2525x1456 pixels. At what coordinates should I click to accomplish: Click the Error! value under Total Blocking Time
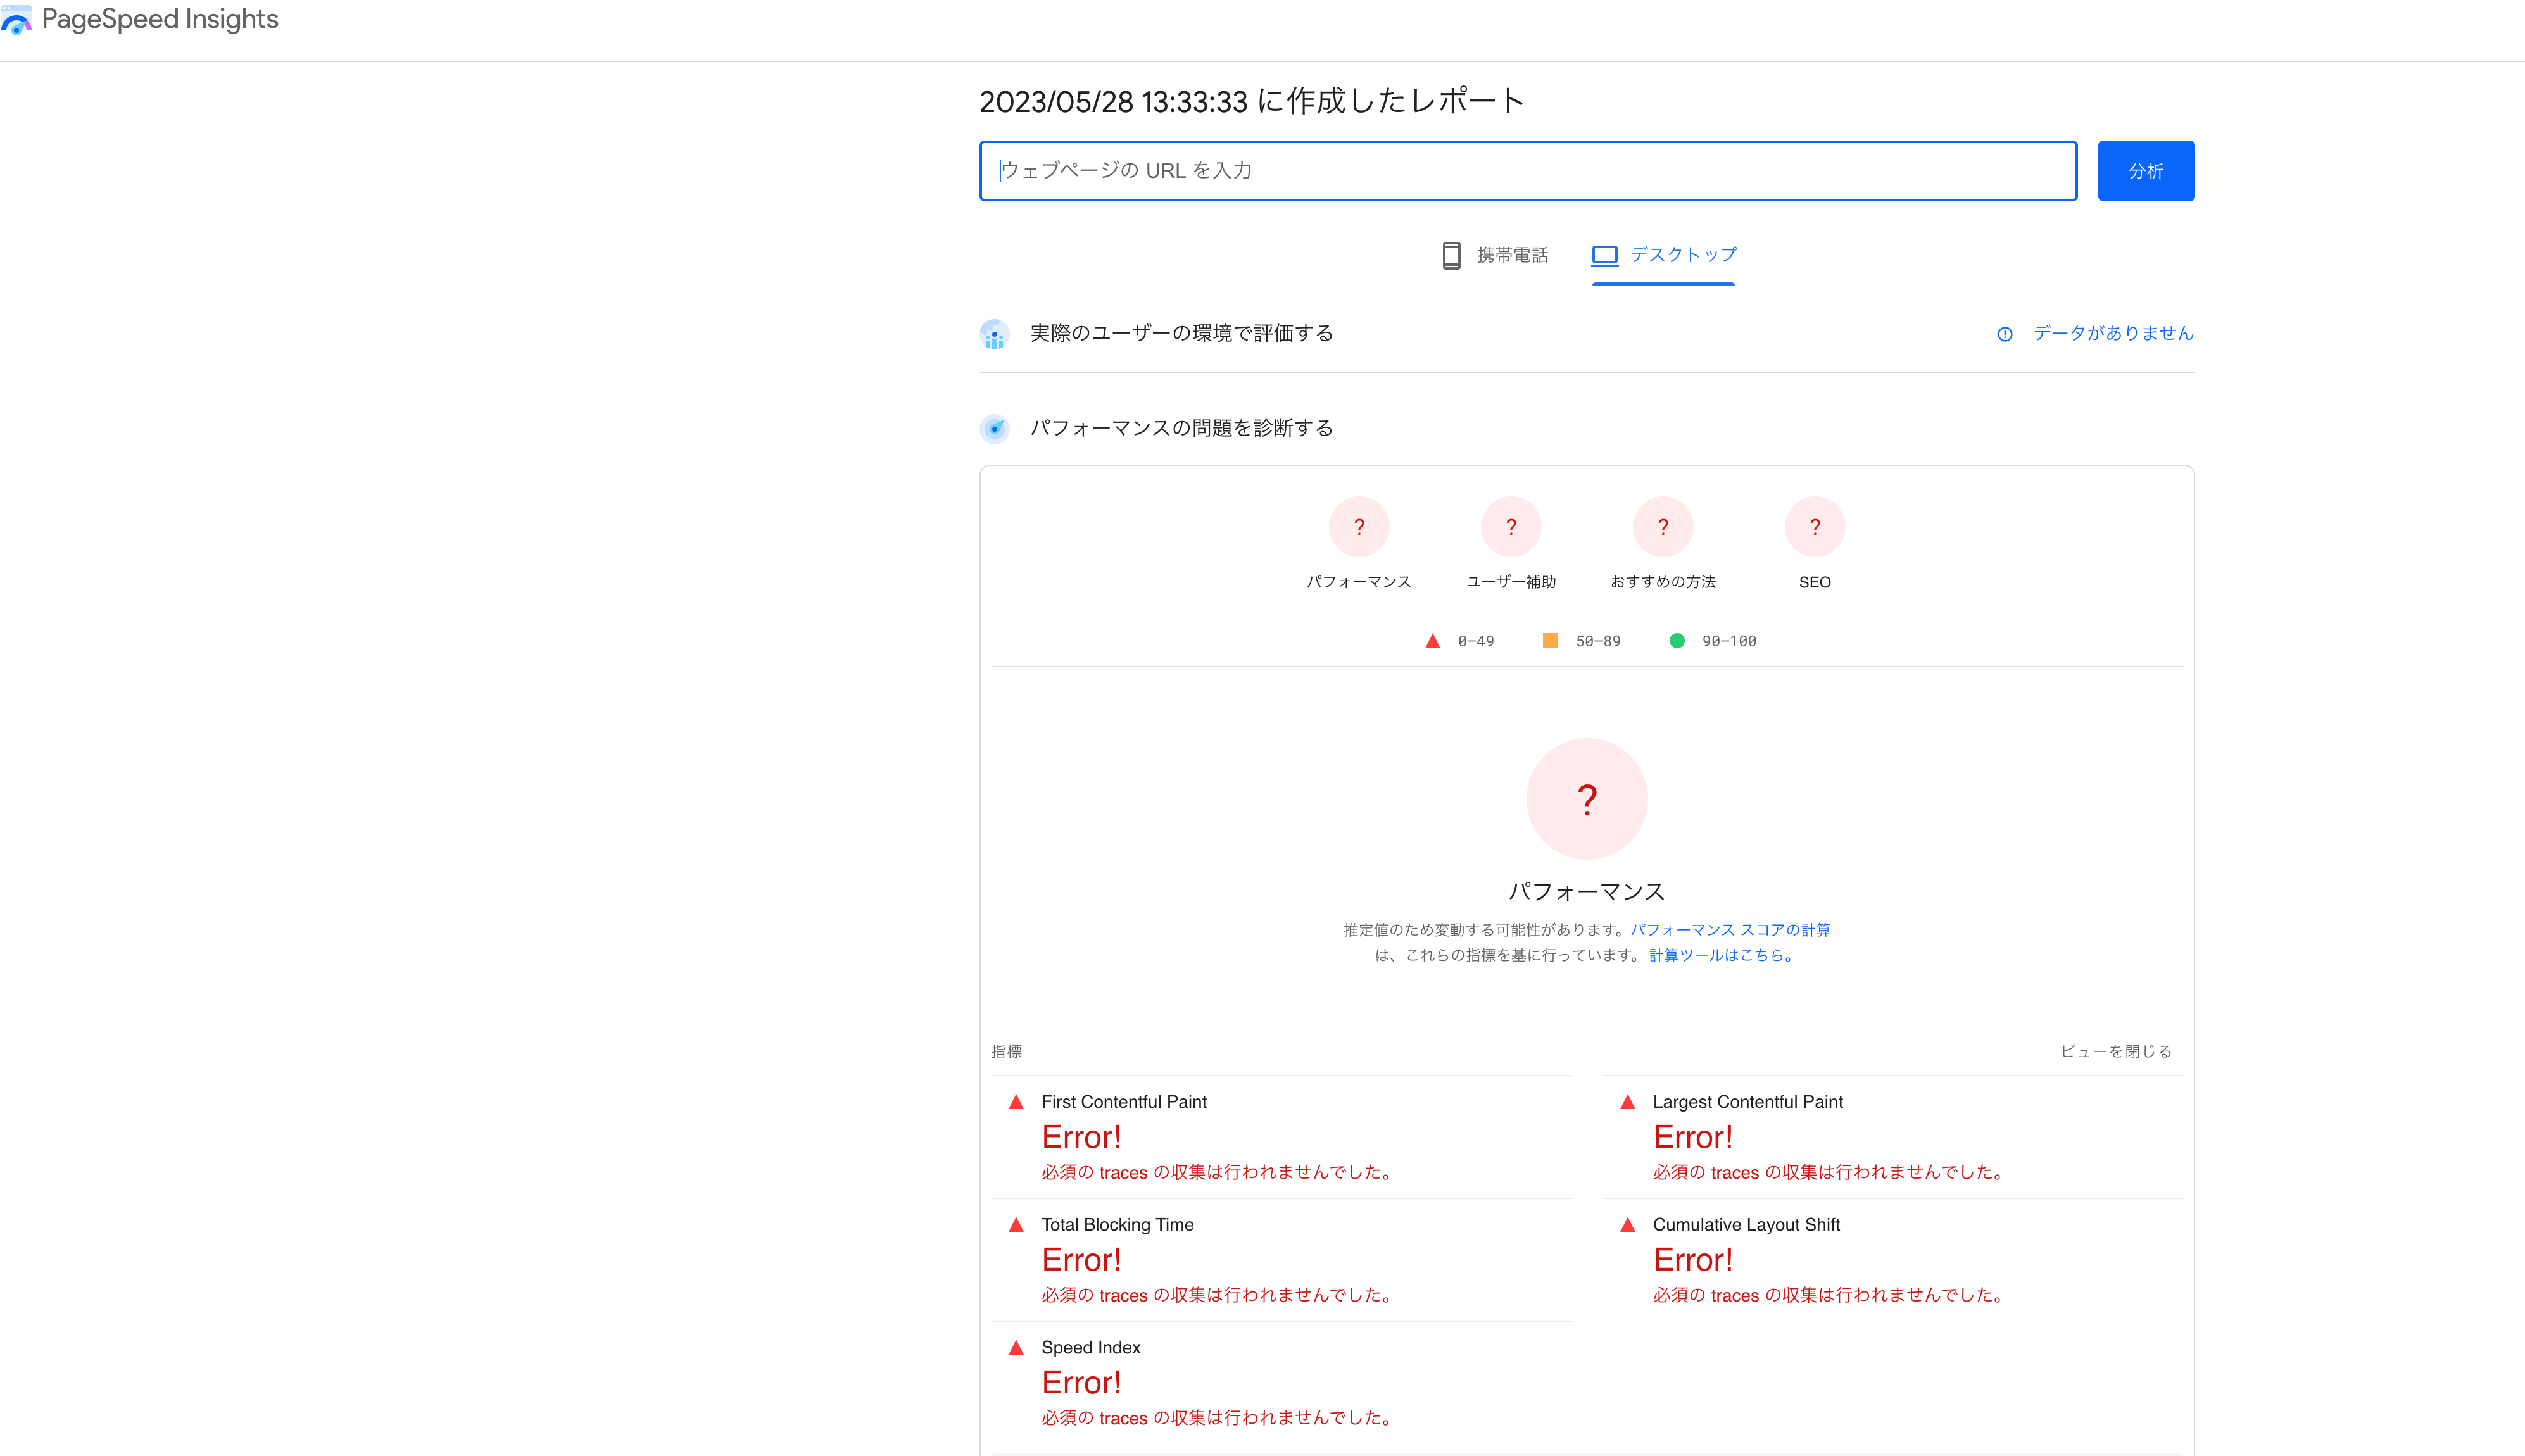click(x=1081, y=1260)
